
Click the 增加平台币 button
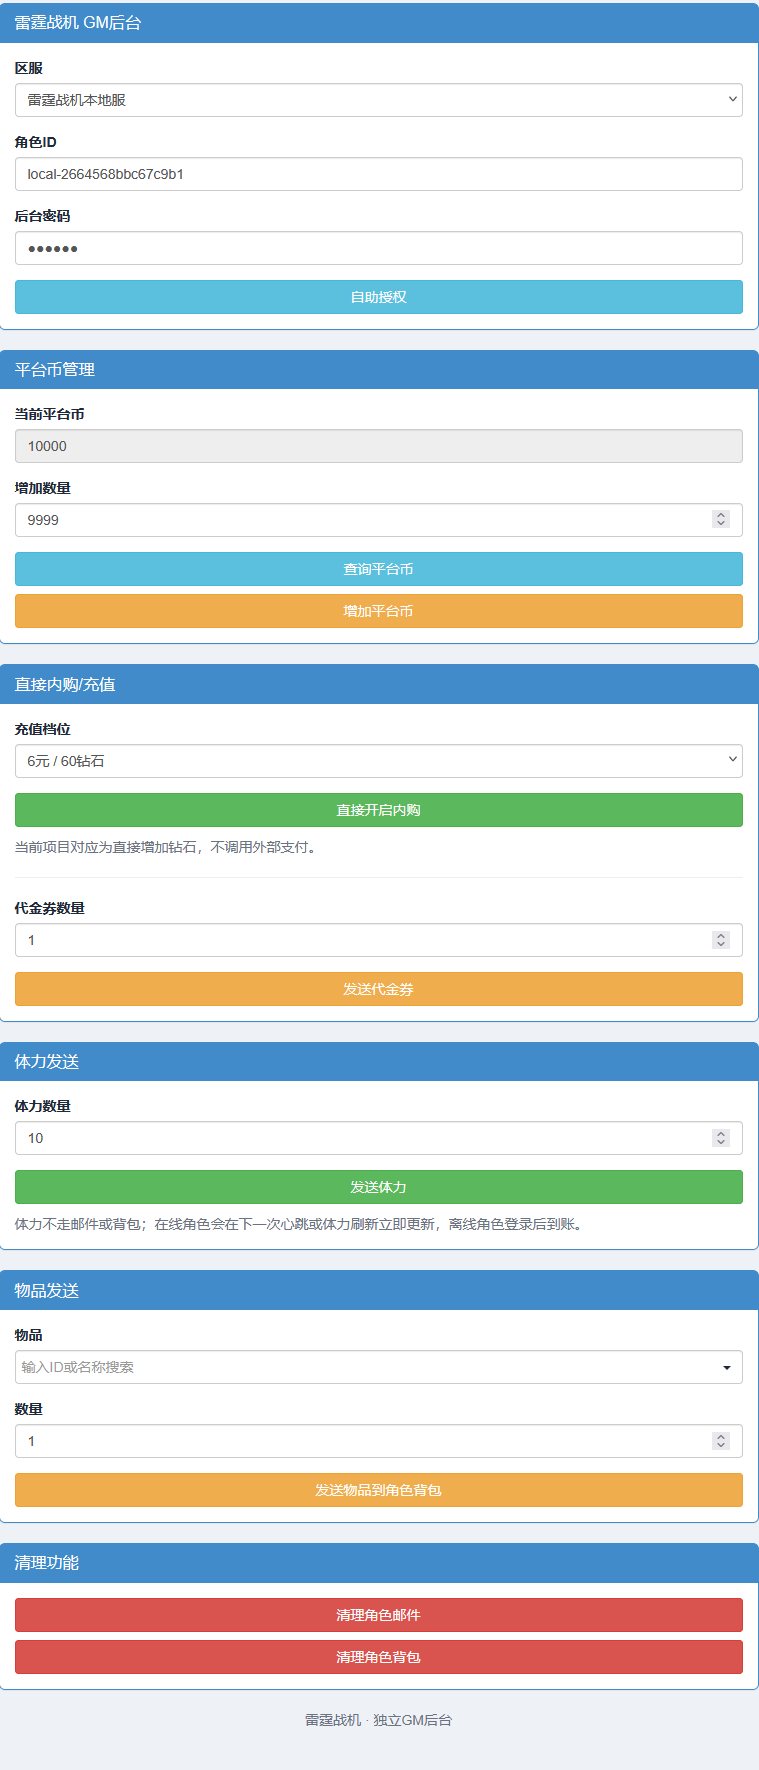[378, 611]
